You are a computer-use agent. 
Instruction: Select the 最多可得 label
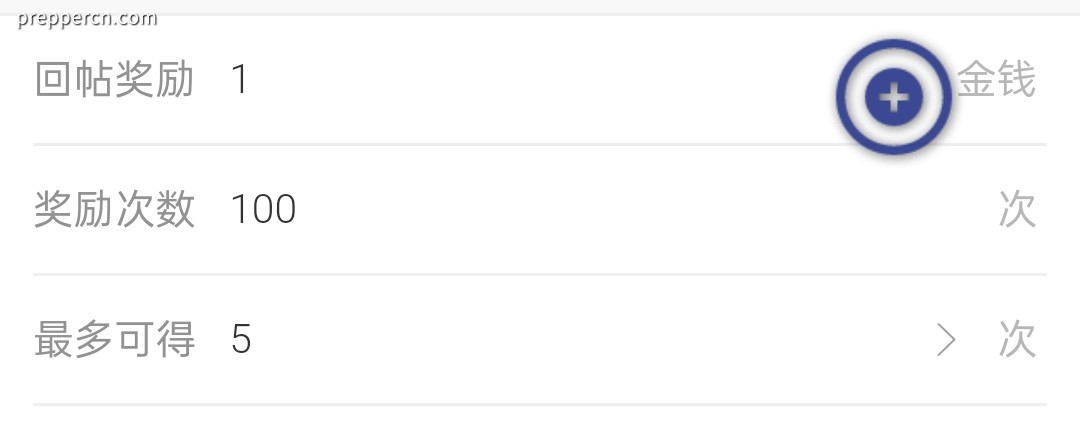click(114, 339)
